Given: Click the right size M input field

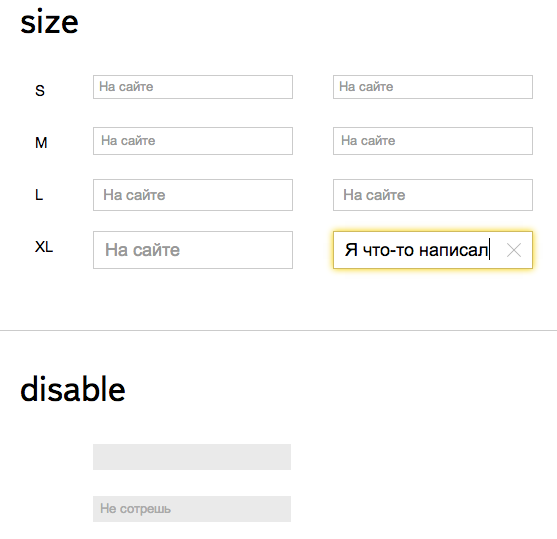Looking at the screenshot, I should [x=433, y=141].
